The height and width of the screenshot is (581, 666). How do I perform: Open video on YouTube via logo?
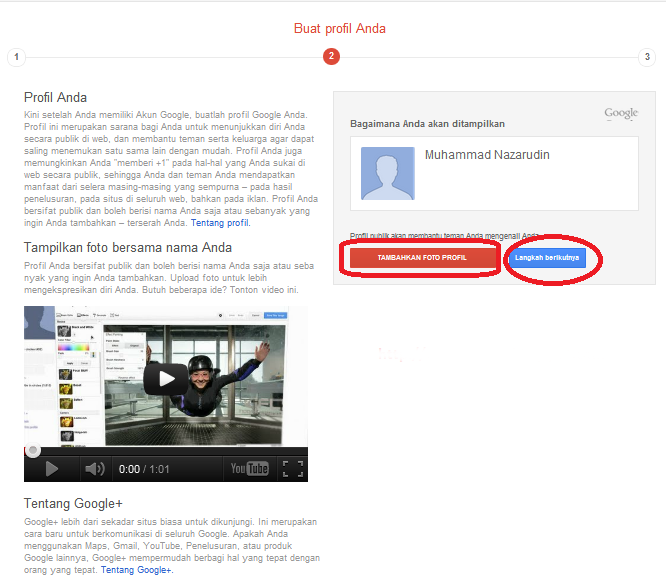pyautogui.click(x=249, y=469)
